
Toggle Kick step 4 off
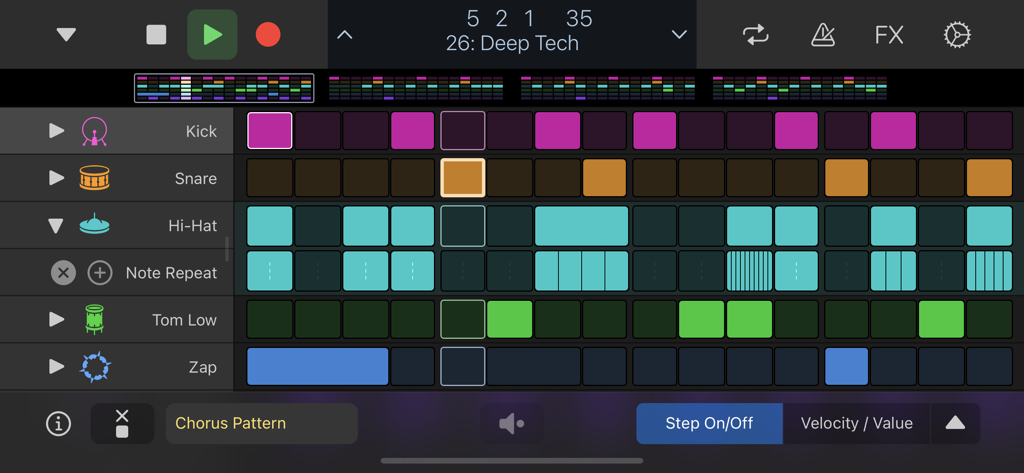(x=413, y=131)
